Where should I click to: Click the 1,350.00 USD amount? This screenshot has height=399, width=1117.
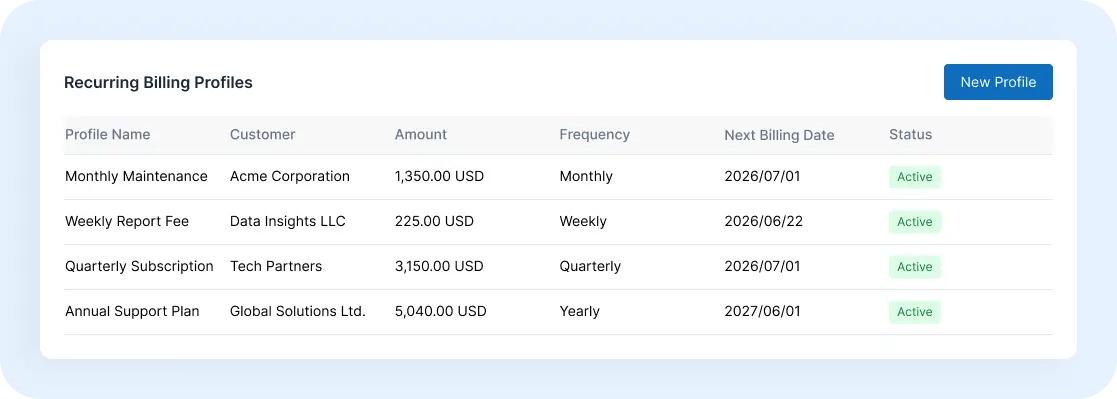coord(440,176)
